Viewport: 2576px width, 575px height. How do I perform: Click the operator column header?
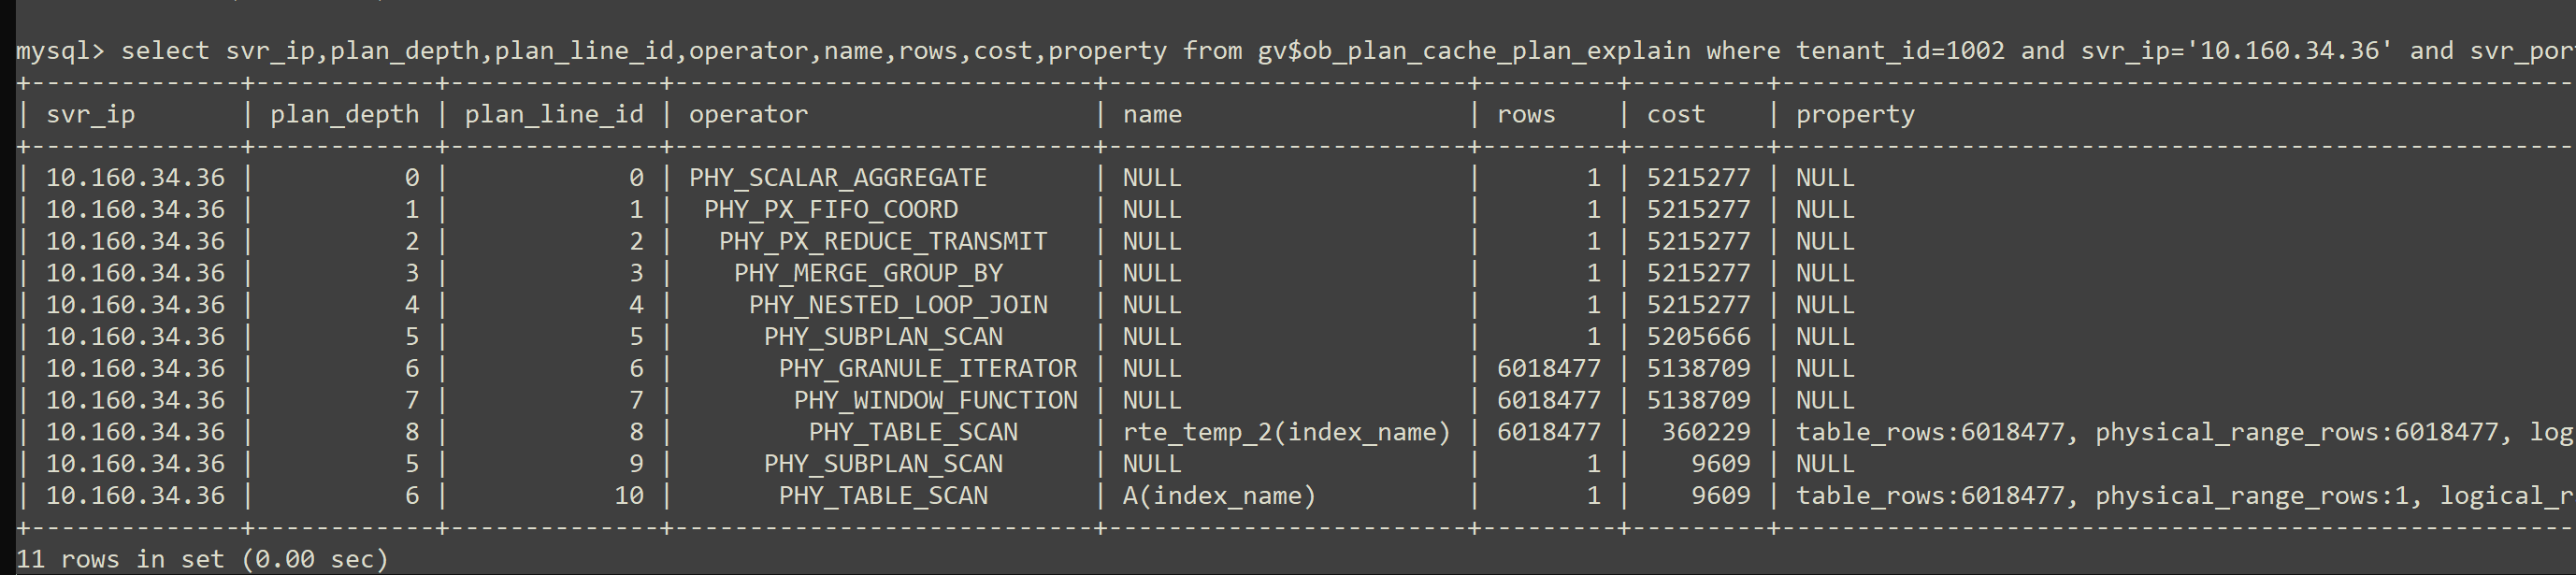[748, 115]
